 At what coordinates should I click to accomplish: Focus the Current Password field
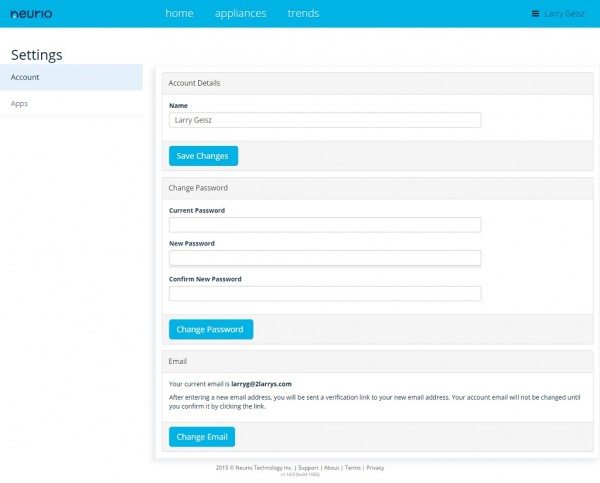click(x=325, y=225)
